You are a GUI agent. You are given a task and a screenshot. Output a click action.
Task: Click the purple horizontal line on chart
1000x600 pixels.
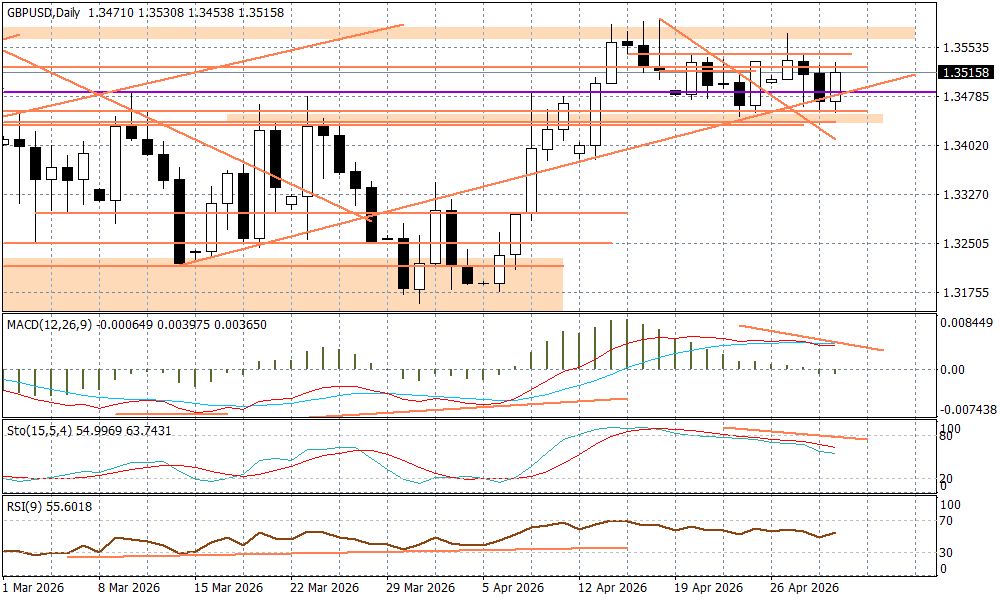pos(300,92)
